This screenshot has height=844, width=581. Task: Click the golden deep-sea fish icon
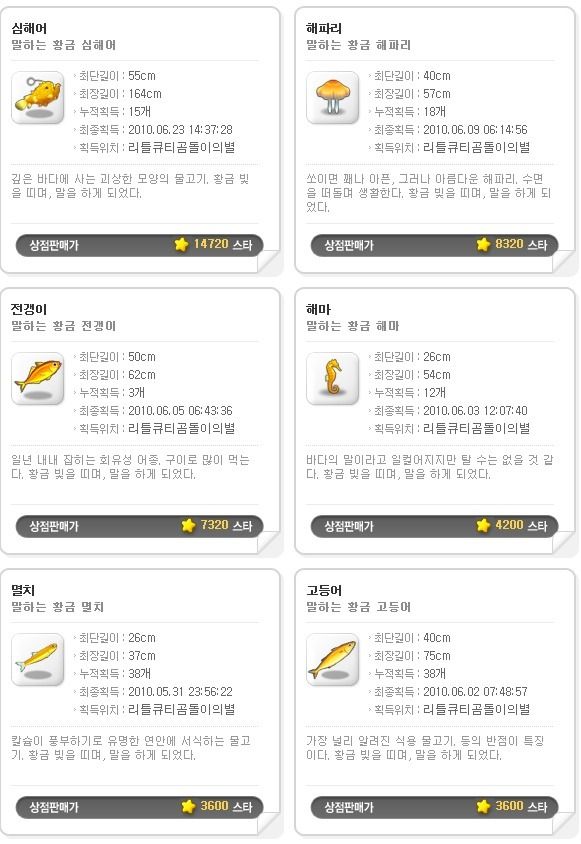(x=38, y=97)
